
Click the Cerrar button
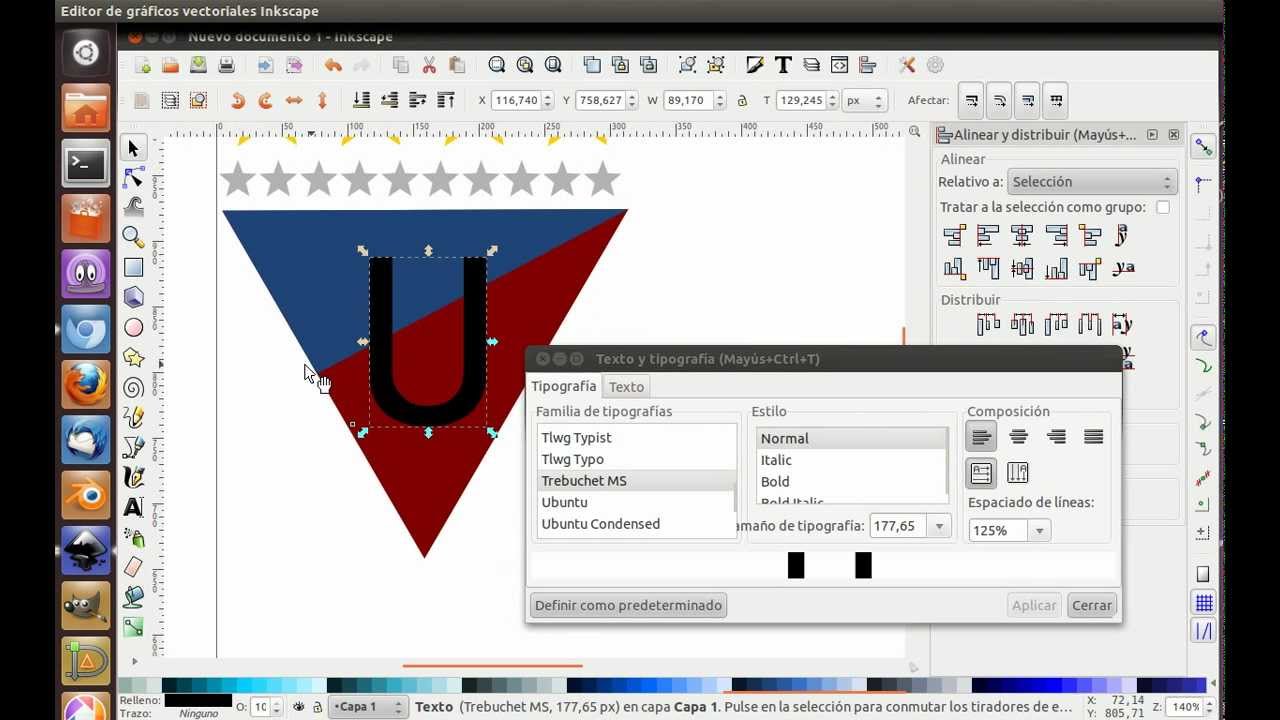tap(1092, 605)
